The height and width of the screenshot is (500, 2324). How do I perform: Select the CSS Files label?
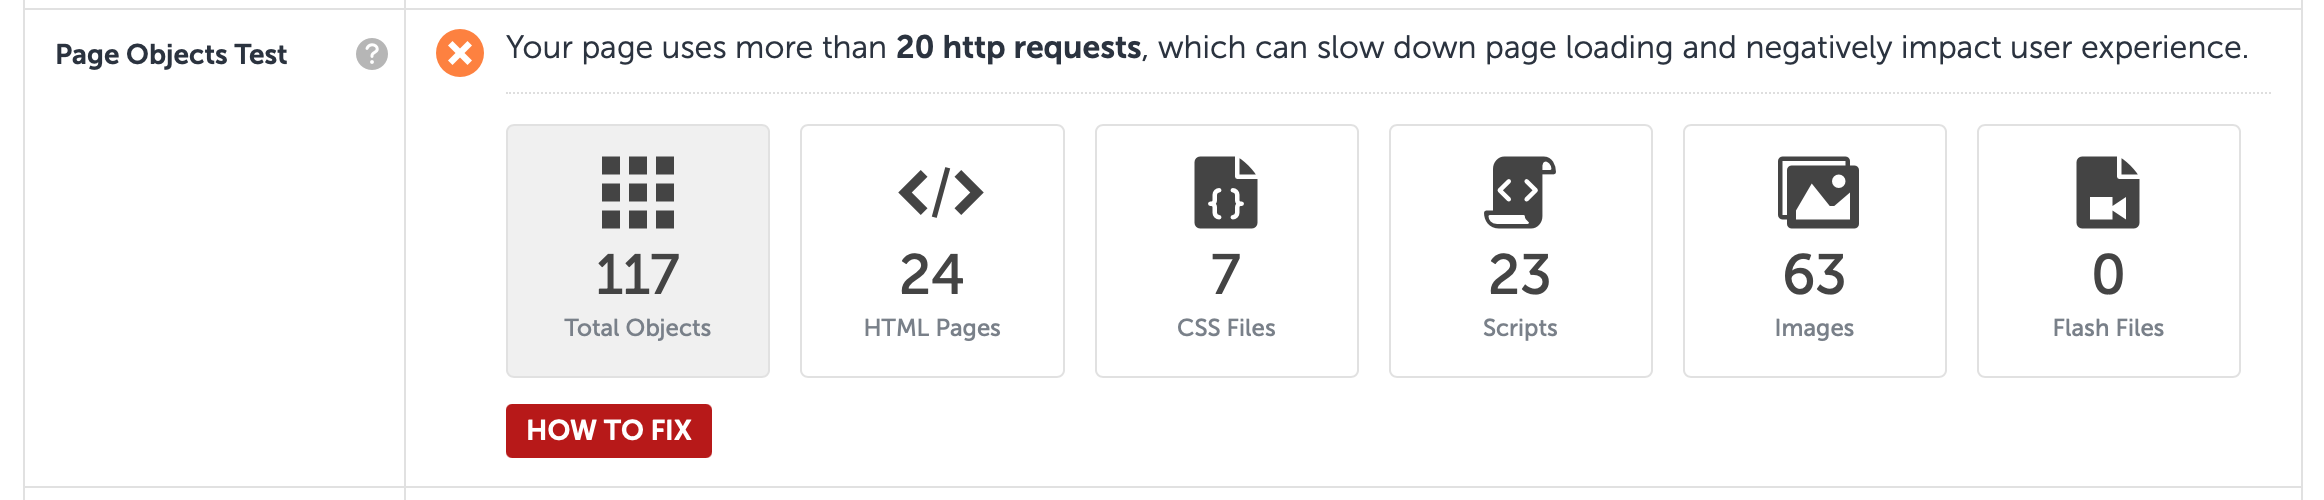pos(1226,328)
